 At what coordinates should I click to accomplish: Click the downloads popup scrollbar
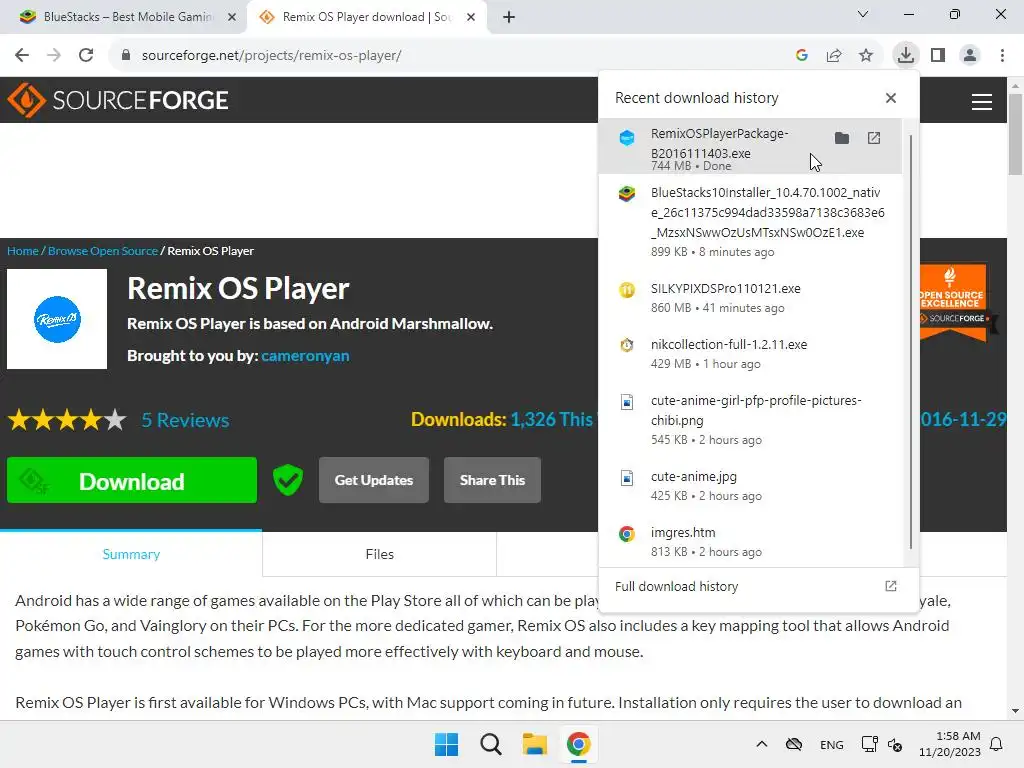tap(911, 343)
